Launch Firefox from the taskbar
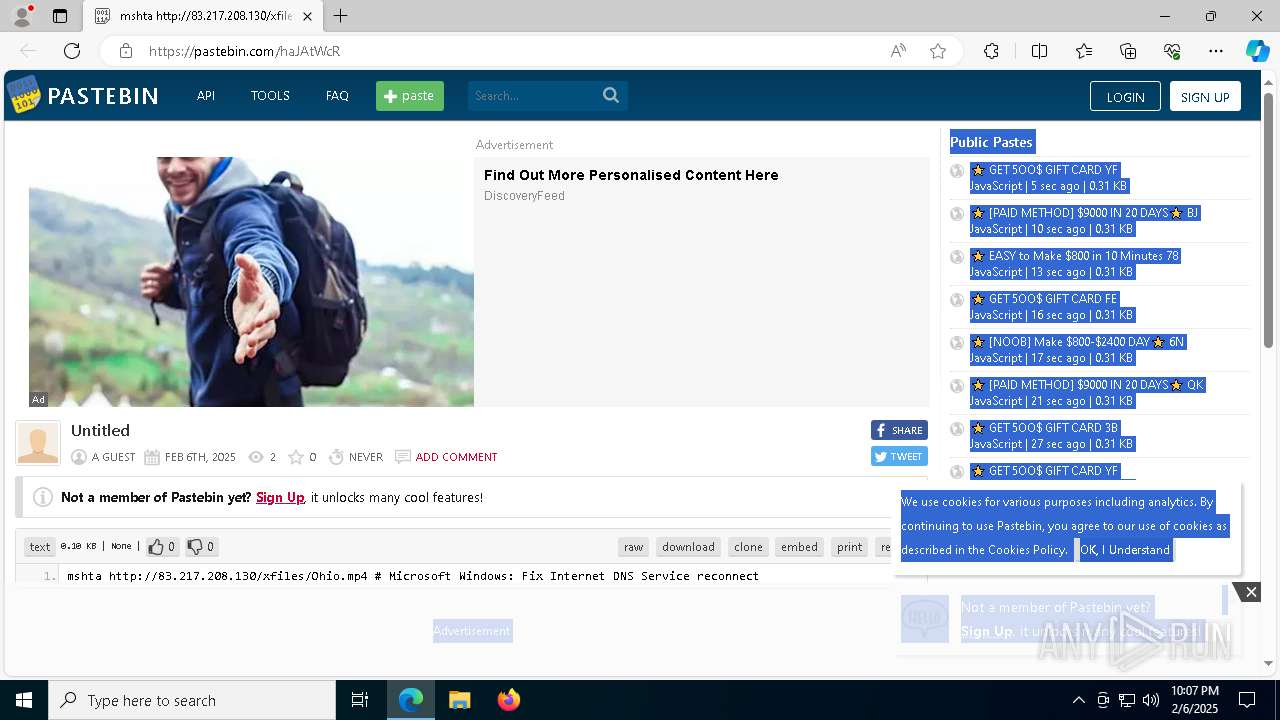 coord(509,700)
